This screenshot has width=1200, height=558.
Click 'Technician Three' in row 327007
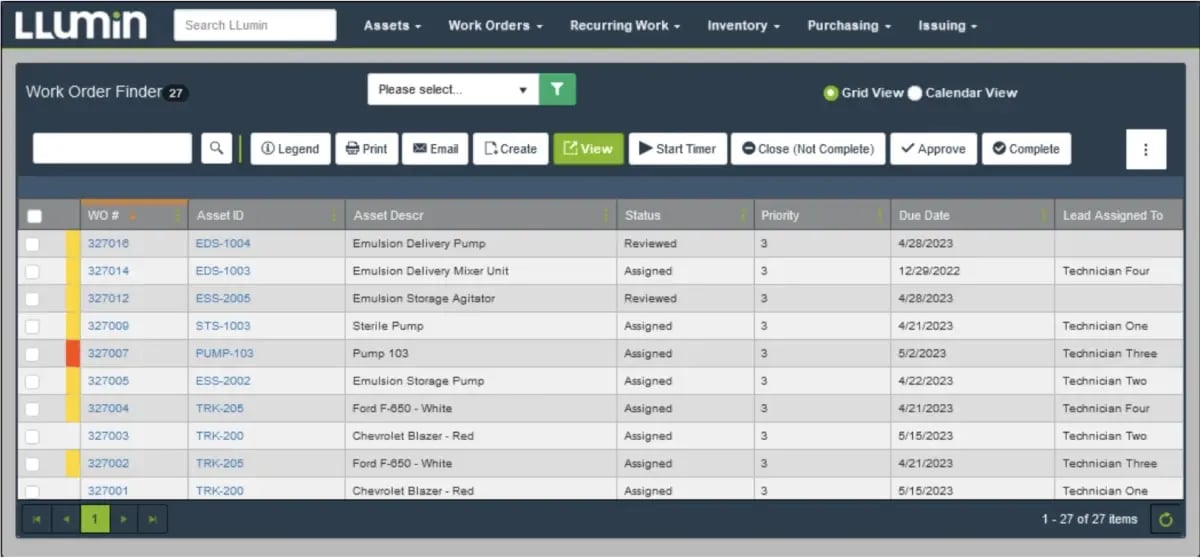click(1109, 353)
